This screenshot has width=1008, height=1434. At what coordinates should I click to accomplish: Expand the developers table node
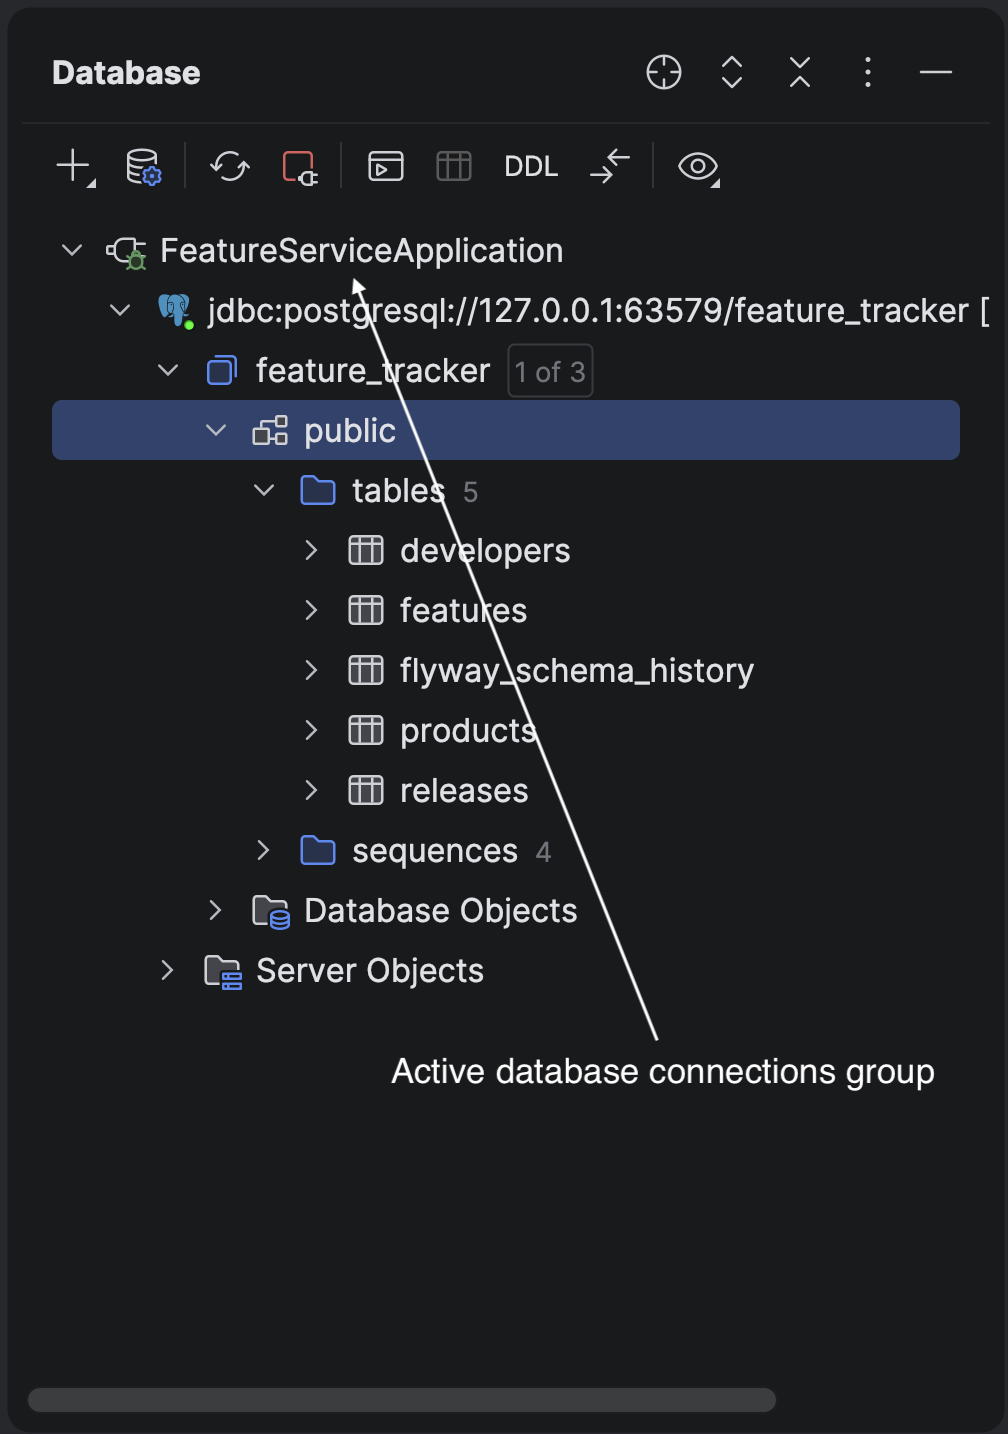(311, 550)
